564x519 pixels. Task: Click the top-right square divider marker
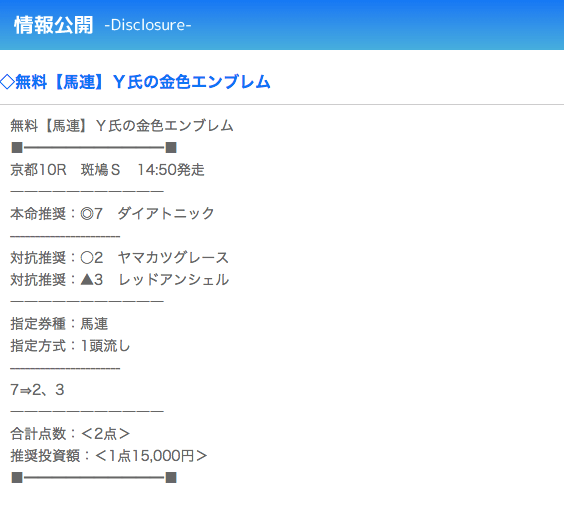click(171, 147)
